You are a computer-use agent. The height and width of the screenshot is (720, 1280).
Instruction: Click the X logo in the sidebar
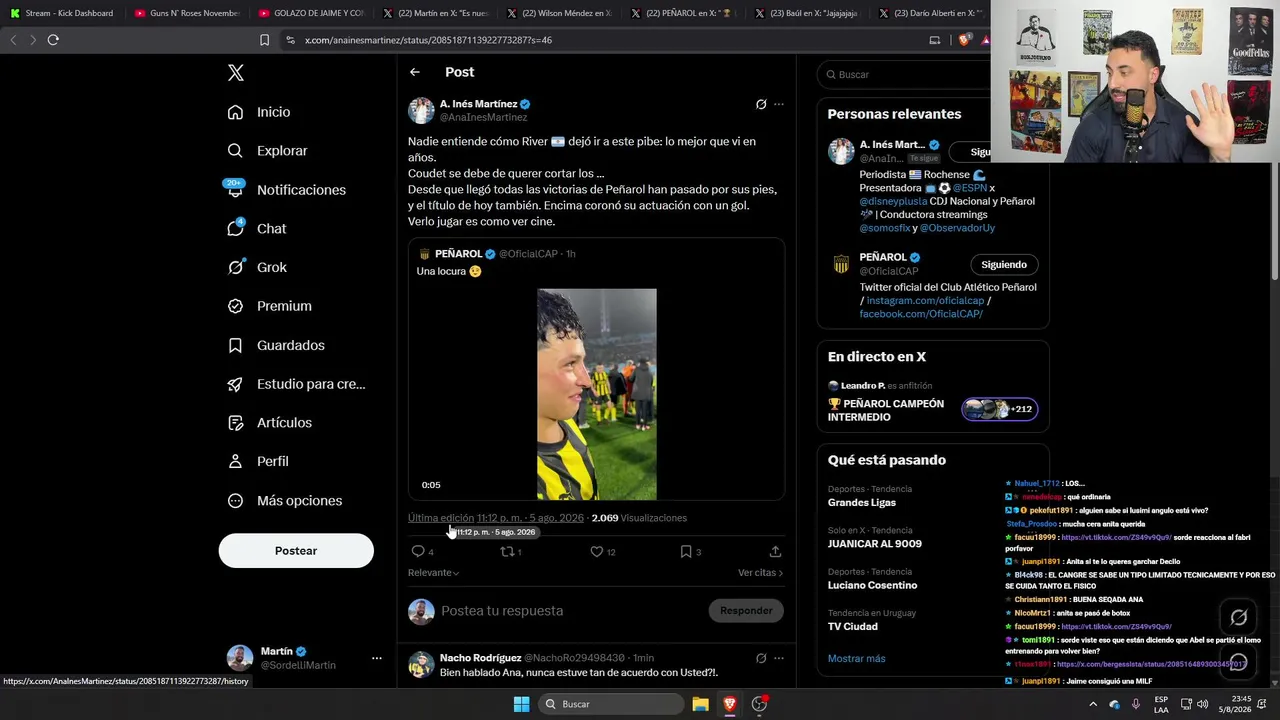point(235,73)
